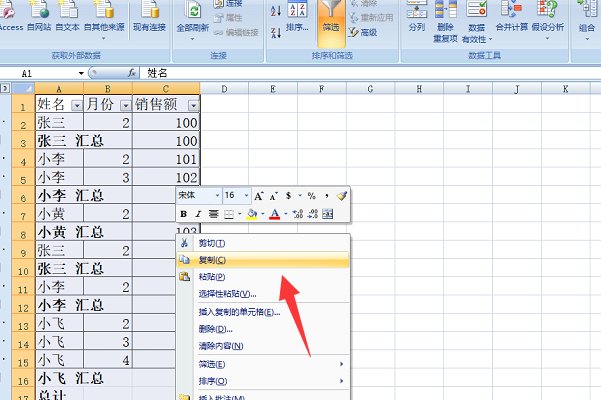Toggle Bold in the mini toolbar
Image resolution: width=601 pixels, height=400 pixels.
(184, 214)
